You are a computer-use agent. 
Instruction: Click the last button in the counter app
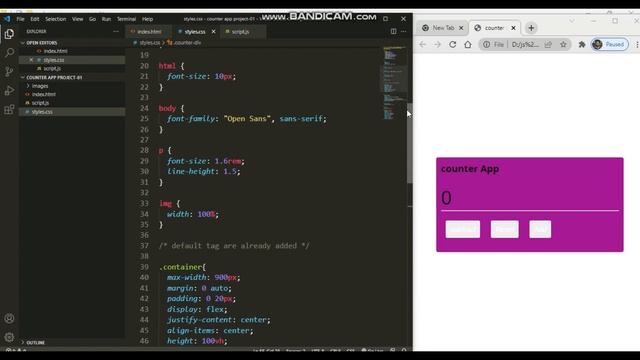coord(540,229)
